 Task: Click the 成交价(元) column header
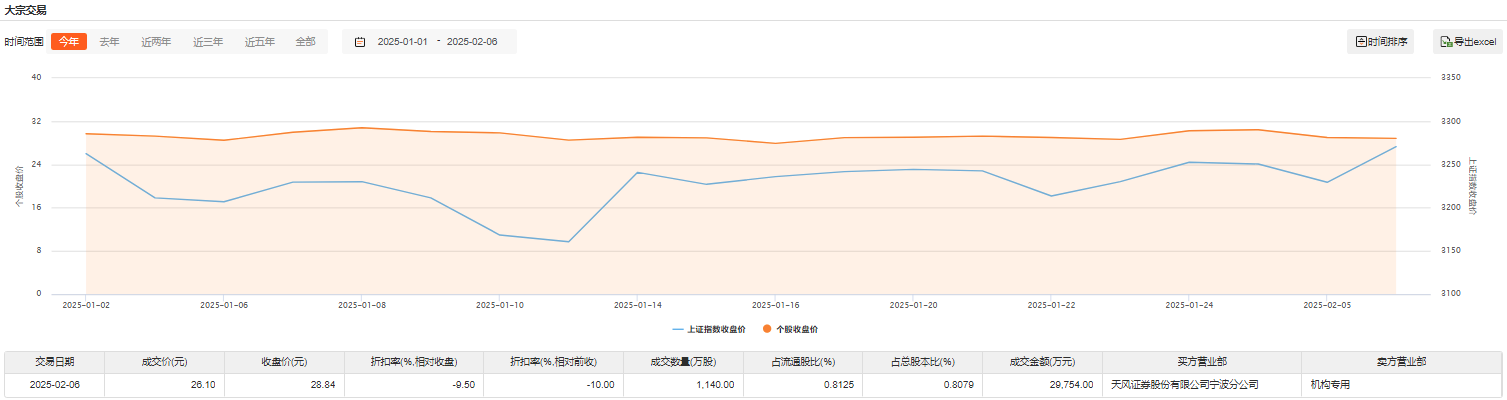pyautogui.click(x=164, y=362)
